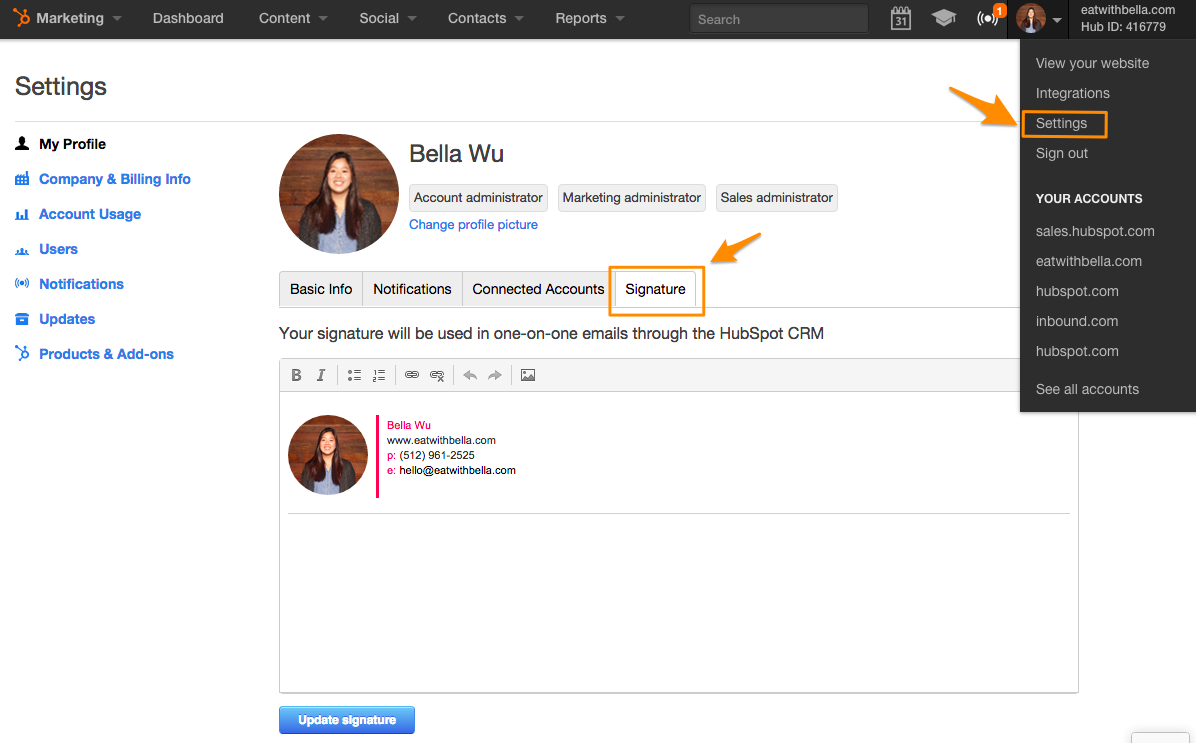Expand the Marketing product dropdown
Viewport: 1196px width, 743px height.
pyautogui.click(x=117, y=18)
